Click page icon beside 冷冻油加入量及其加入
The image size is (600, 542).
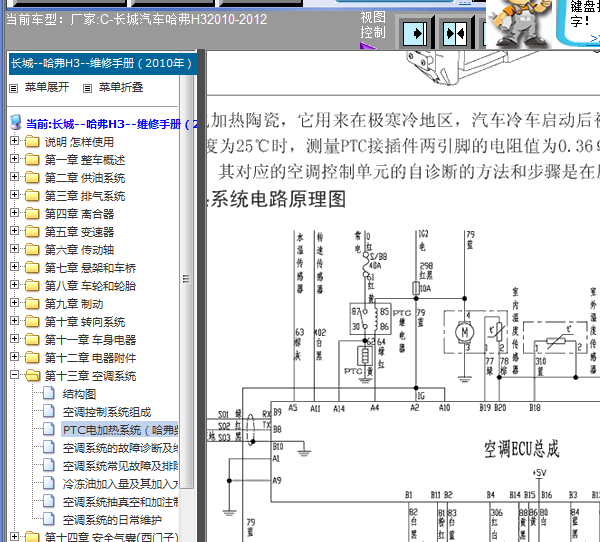point(49,483)
